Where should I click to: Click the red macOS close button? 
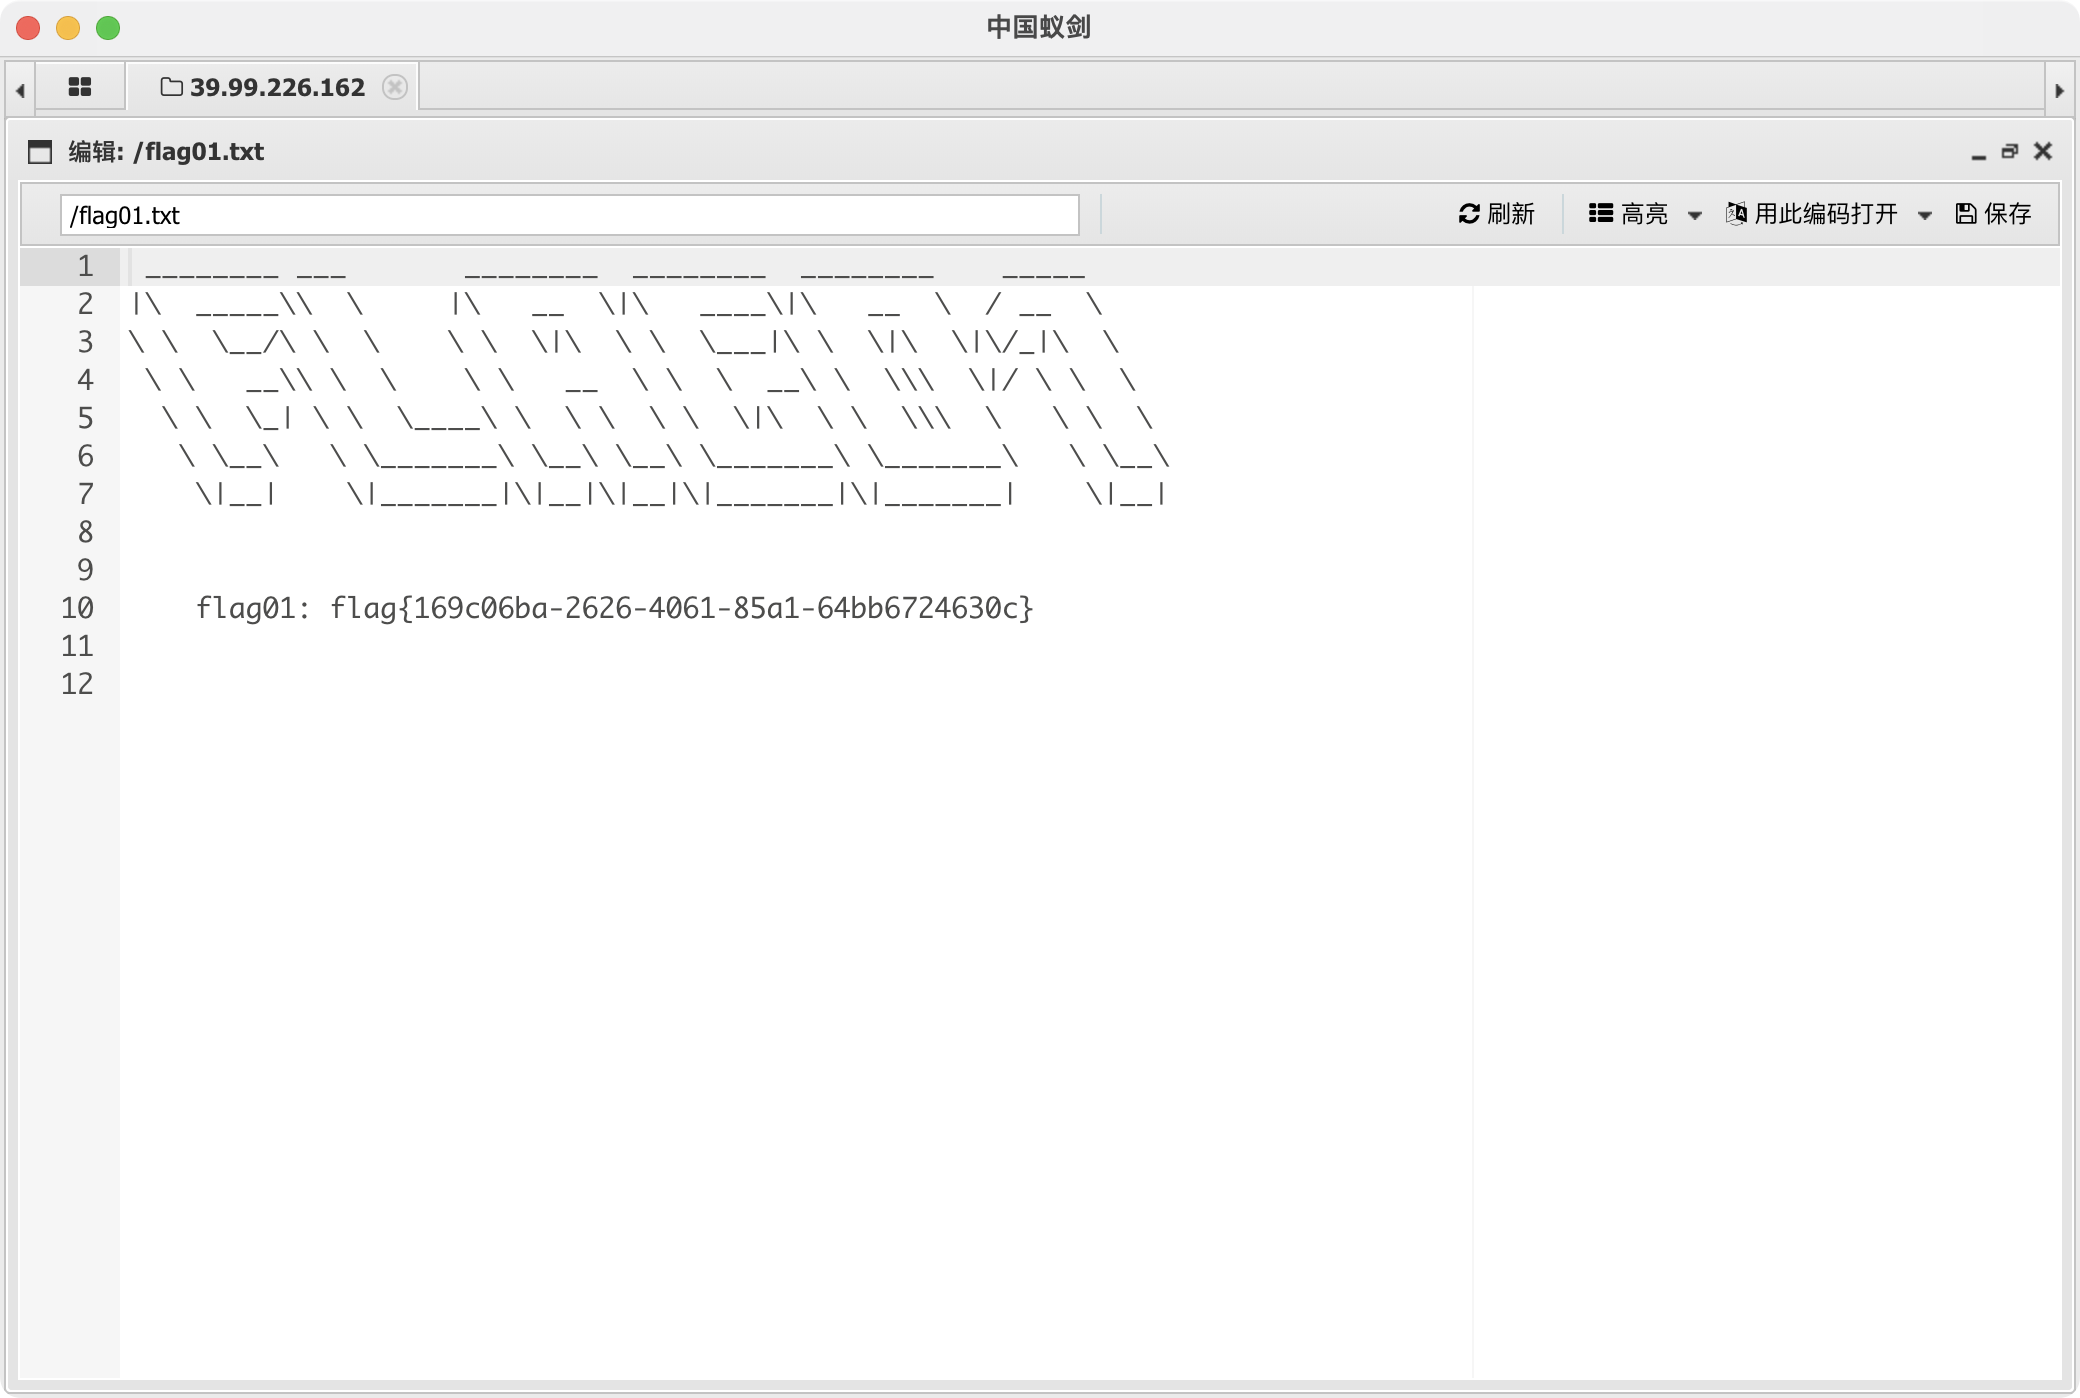pyautogui.click(x=28, y=28)
